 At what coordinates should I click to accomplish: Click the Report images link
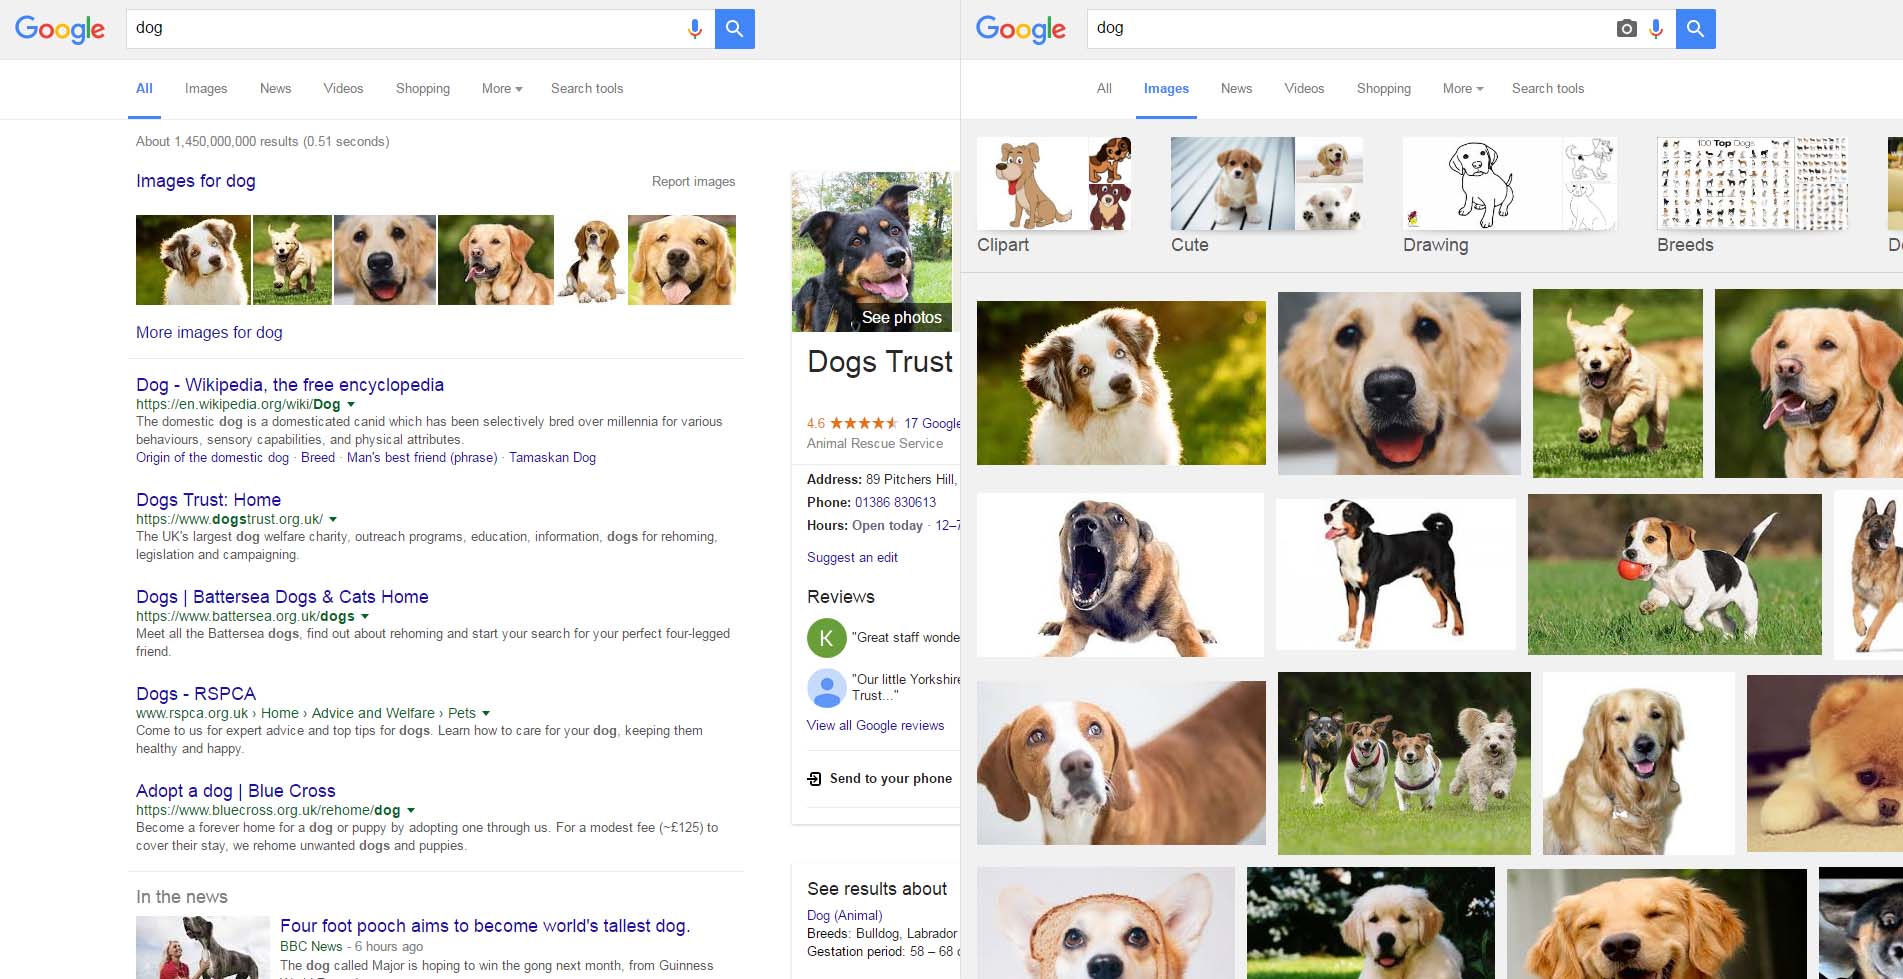[x=693, y=181]
